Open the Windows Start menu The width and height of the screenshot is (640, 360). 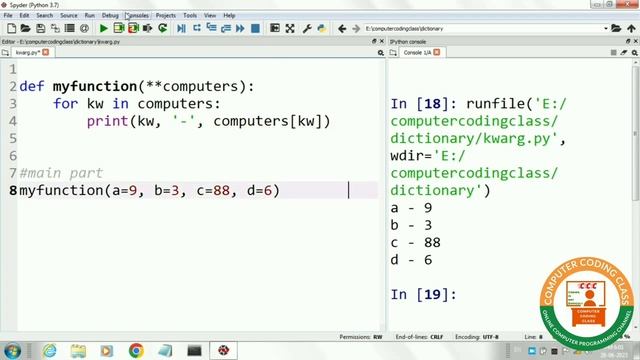(12, 351)
